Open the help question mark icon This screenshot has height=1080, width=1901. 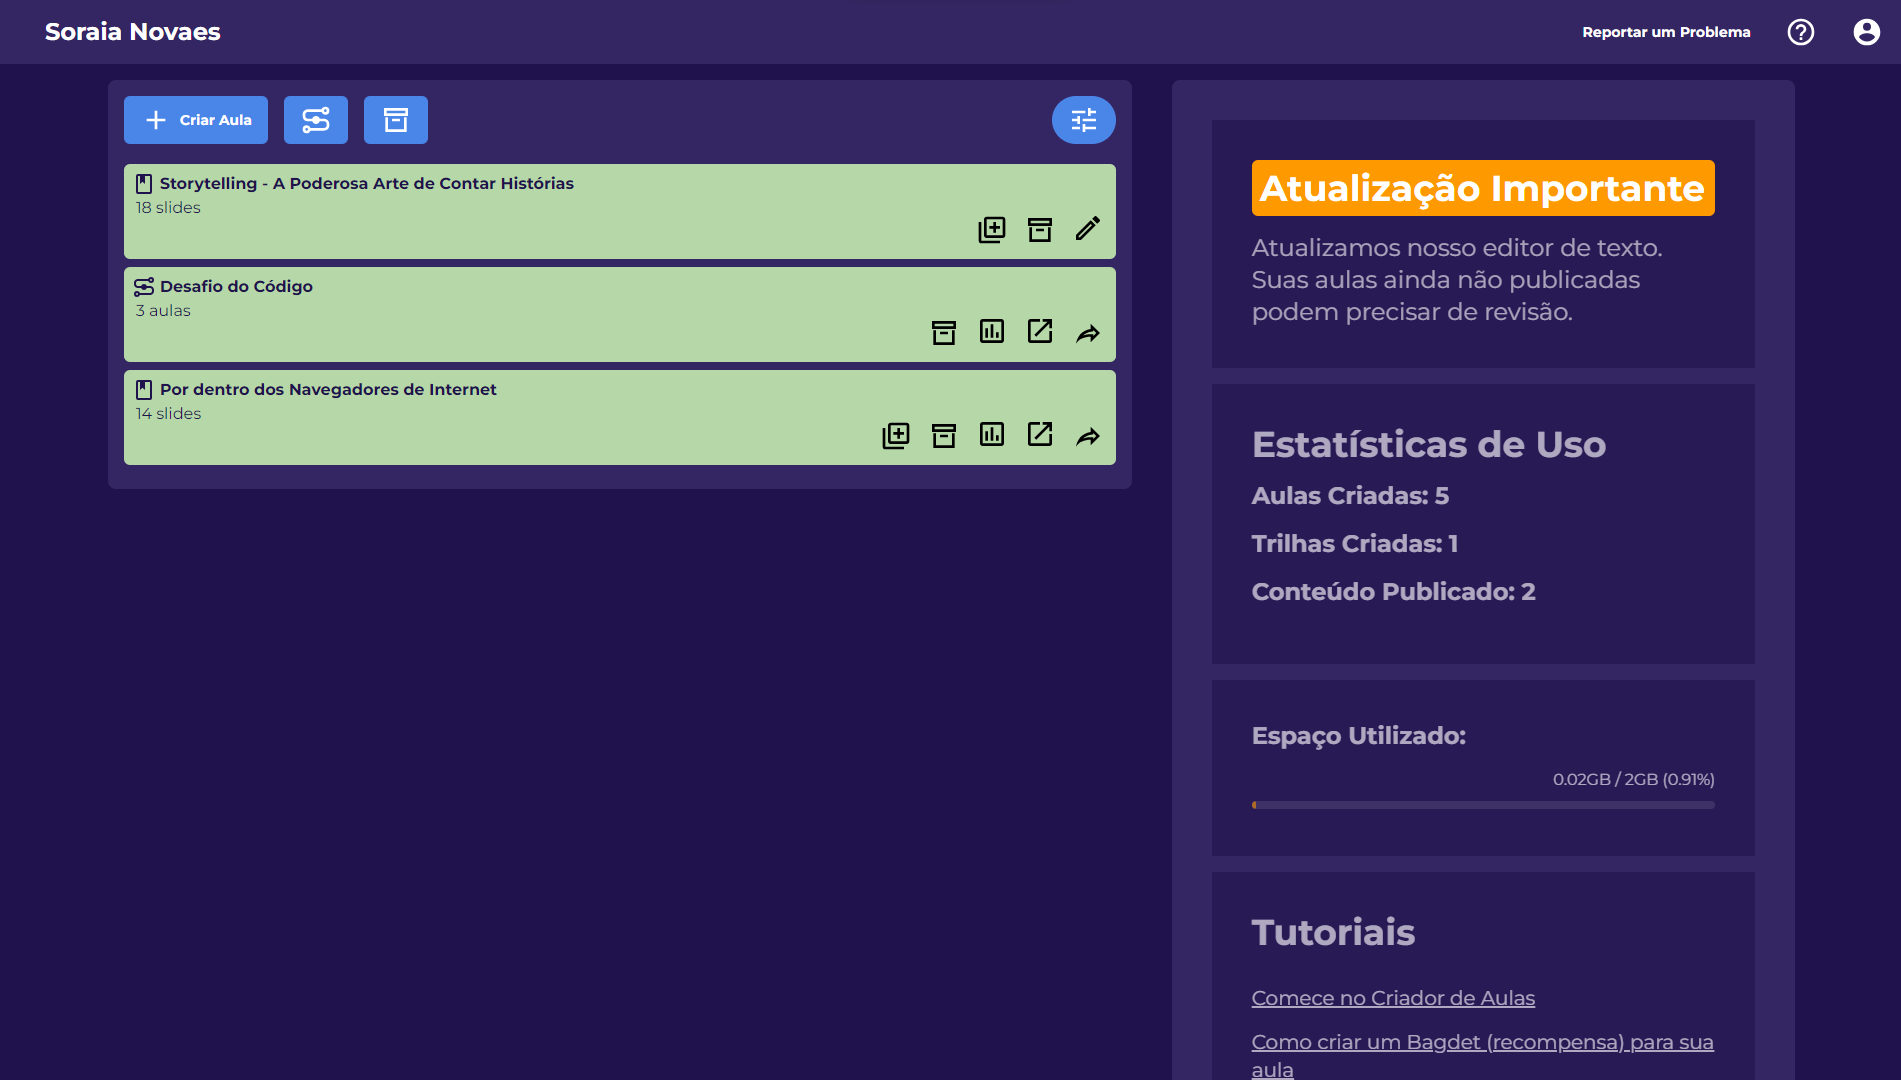click(x=1800, y=32)
